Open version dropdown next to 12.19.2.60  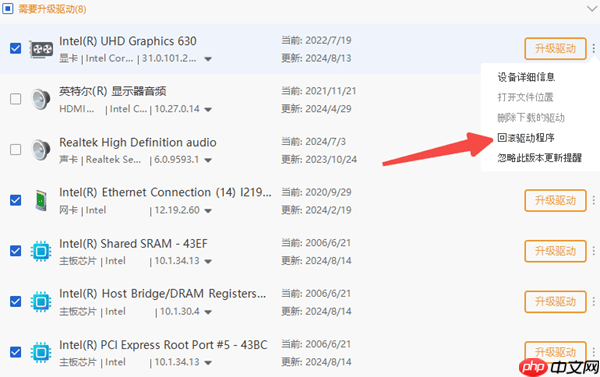coord(208,211)
